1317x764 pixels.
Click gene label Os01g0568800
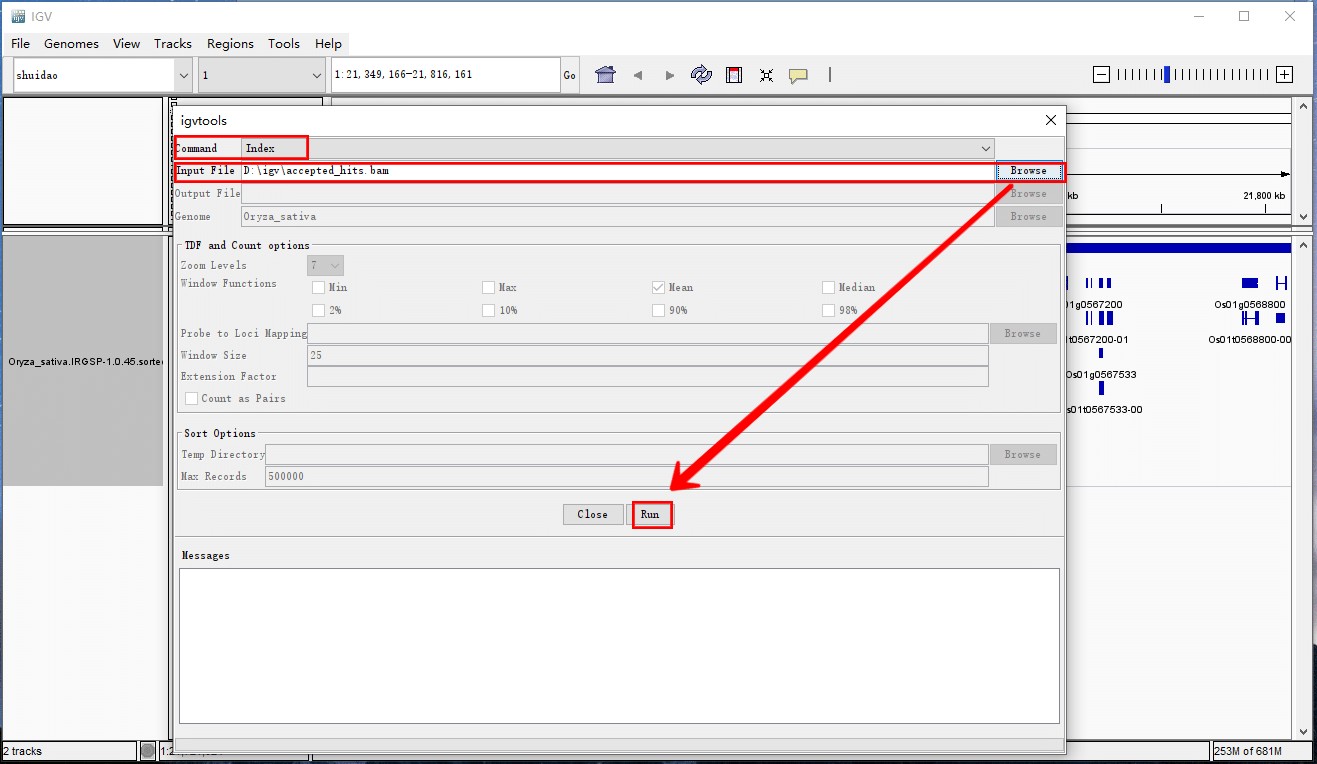(x=1250, y=304)
